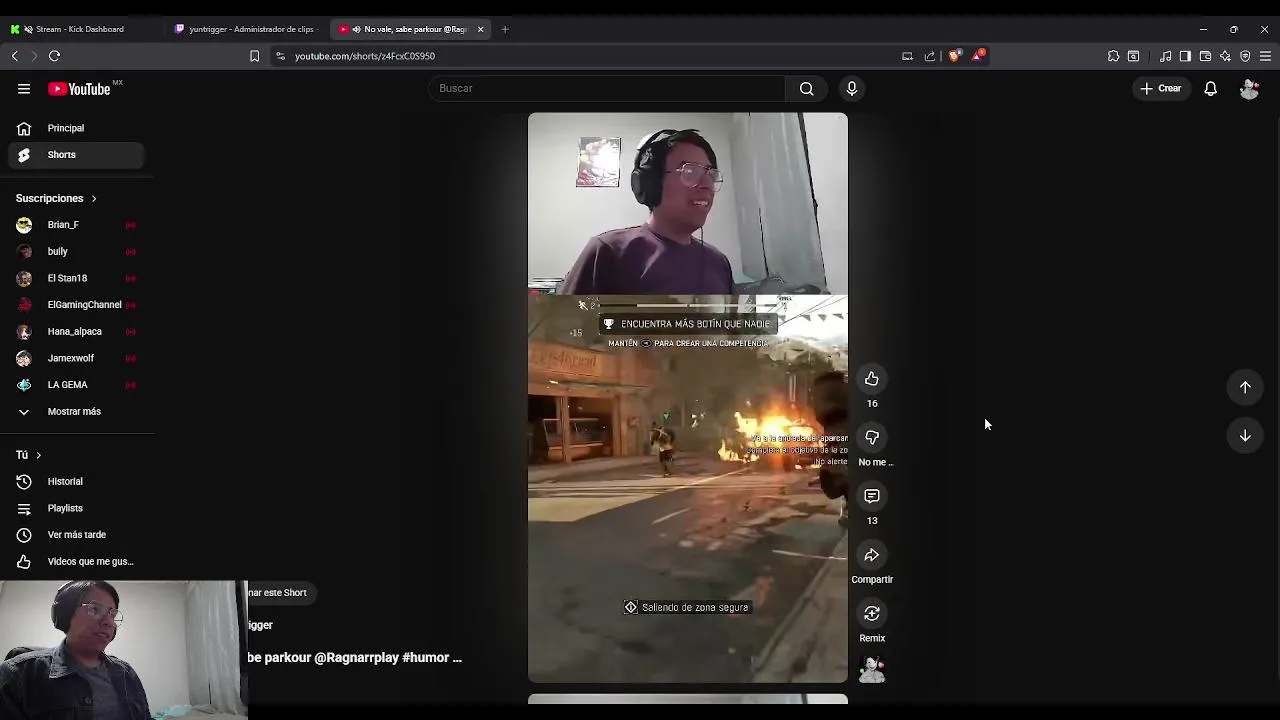Open the notifications bell
Viewport: 1280px width, 720px height.
(1210, 89)
